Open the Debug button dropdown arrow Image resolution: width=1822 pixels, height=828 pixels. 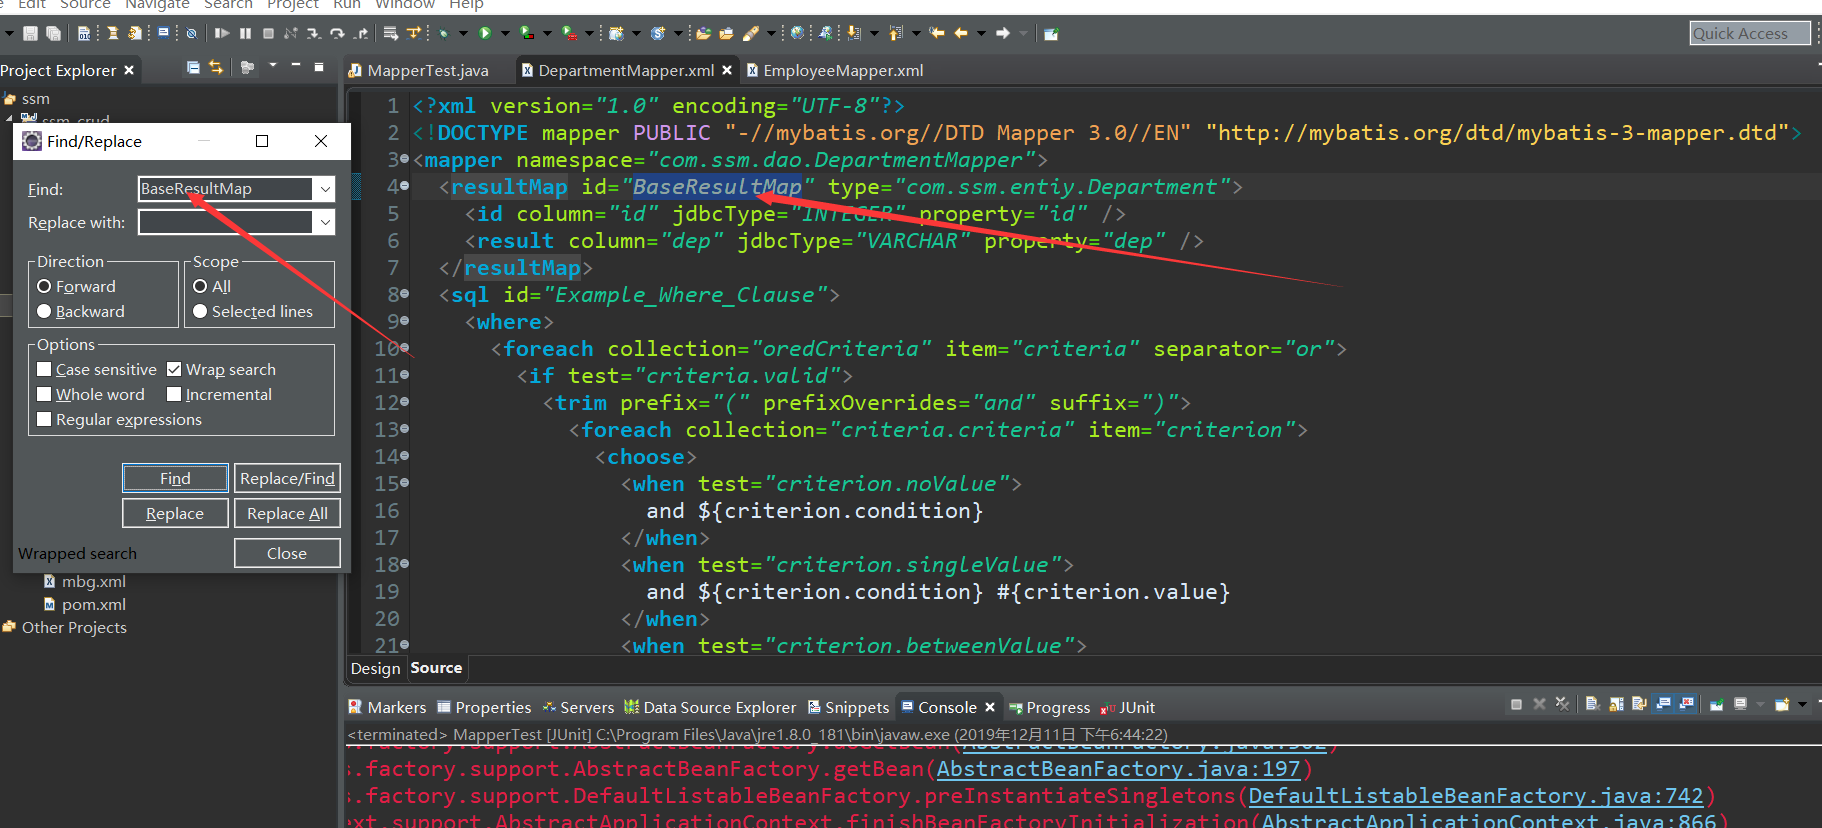464,33
